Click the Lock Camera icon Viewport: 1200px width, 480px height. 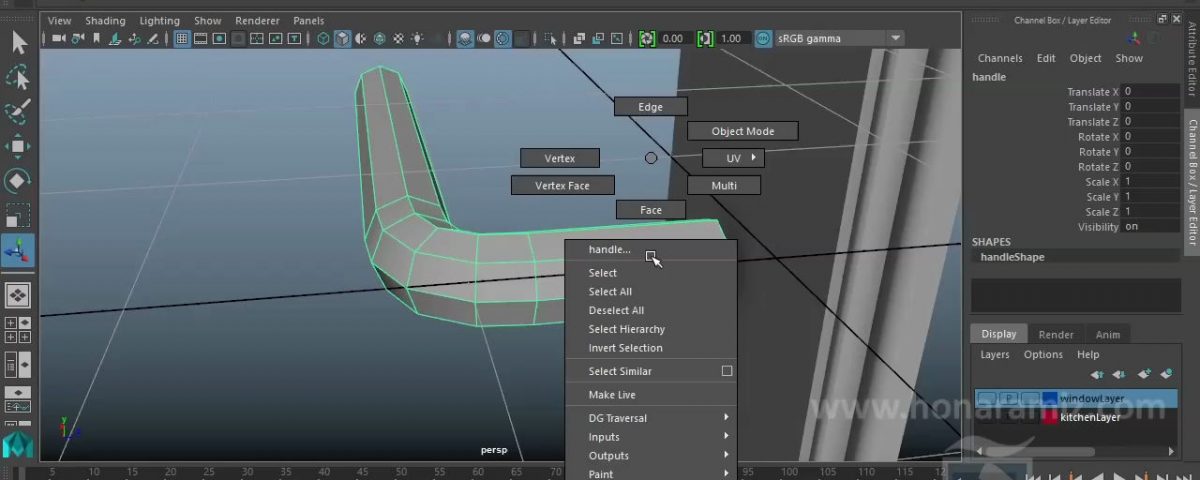tap(78, 39)
